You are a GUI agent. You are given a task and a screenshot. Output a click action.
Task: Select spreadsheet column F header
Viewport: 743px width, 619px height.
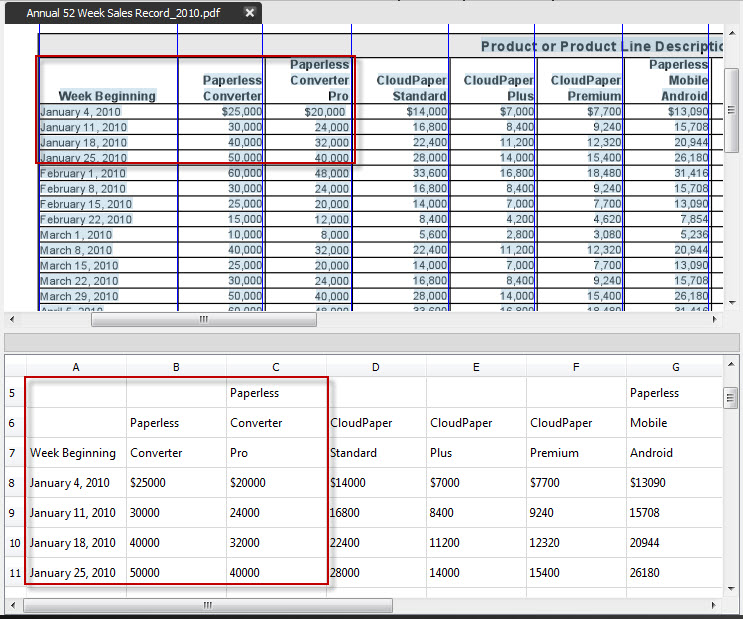click(x=576, y=367)
